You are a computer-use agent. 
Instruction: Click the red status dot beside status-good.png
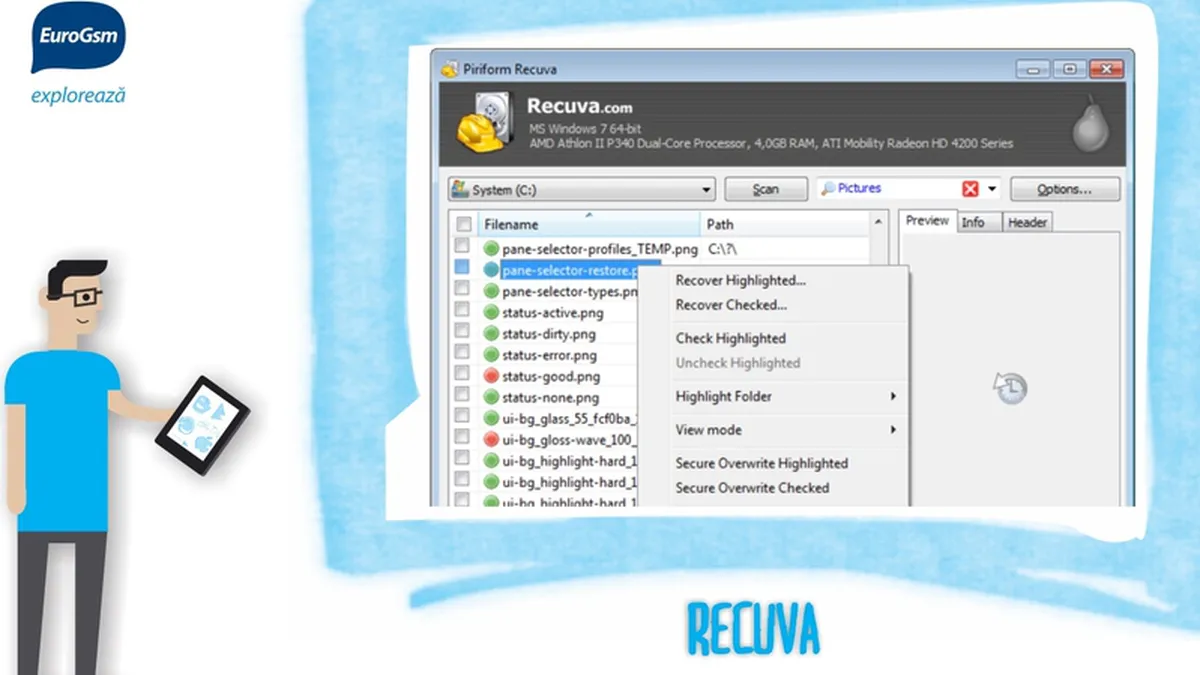(491, 376)
